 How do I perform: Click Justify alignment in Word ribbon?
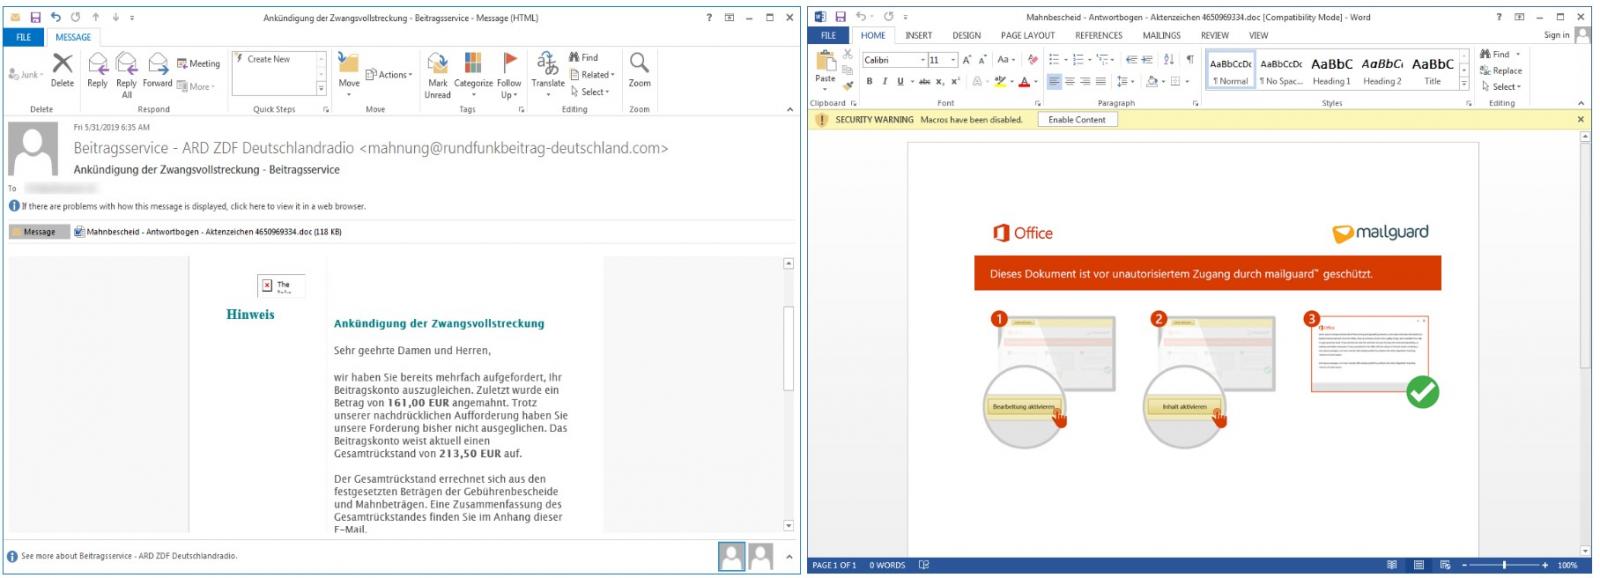(x=1101, y=82)
